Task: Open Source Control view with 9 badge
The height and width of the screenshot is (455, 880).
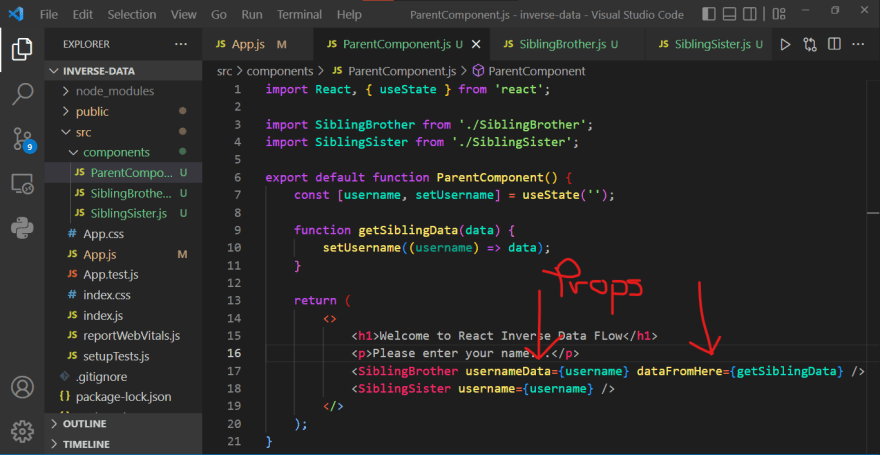Action: click(24, 140)
